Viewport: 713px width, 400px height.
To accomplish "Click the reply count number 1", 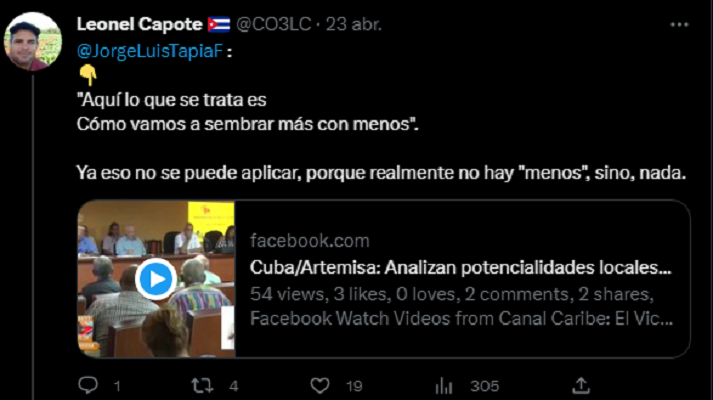I will 117,386.
